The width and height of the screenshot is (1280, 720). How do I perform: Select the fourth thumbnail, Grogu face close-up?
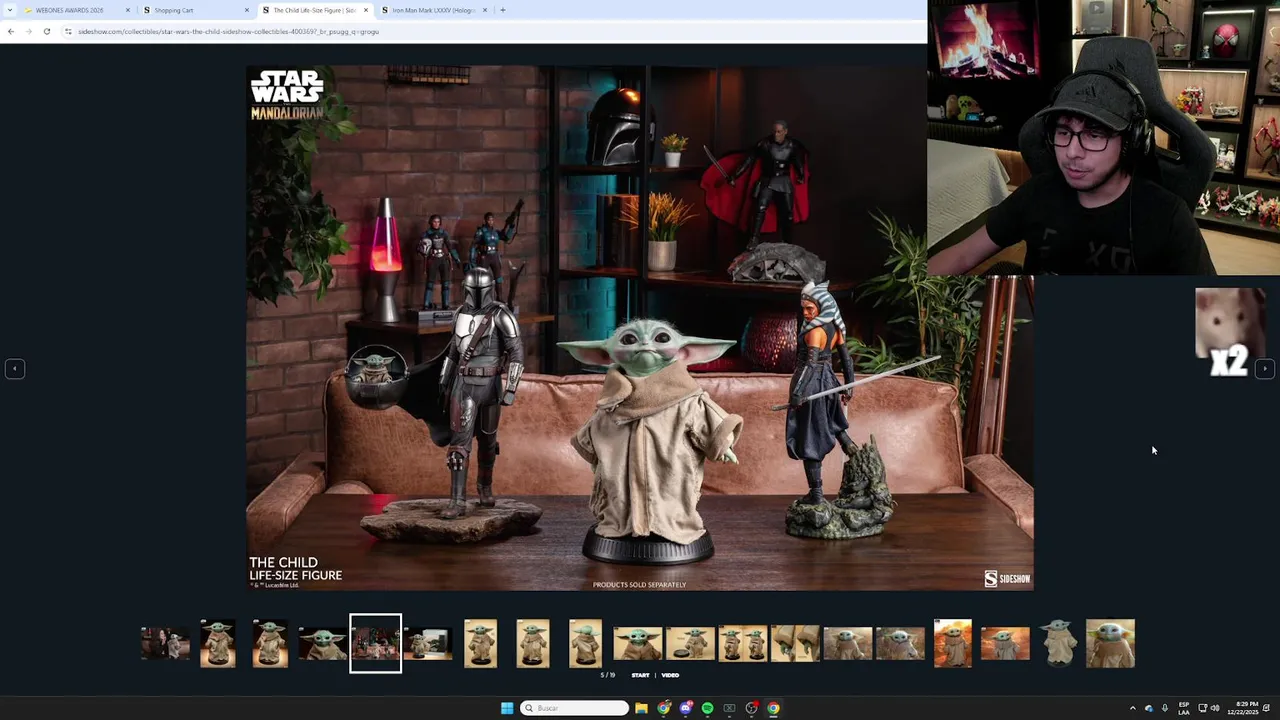click(322, 643)
